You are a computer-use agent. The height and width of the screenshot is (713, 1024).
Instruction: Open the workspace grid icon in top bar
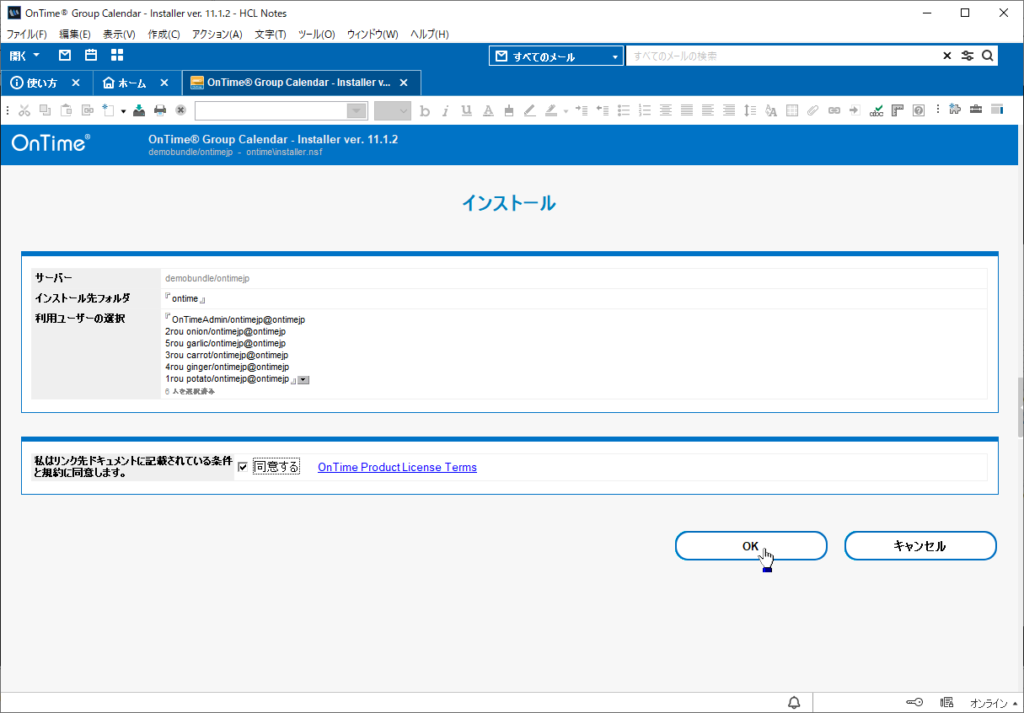tap(117, 55)
